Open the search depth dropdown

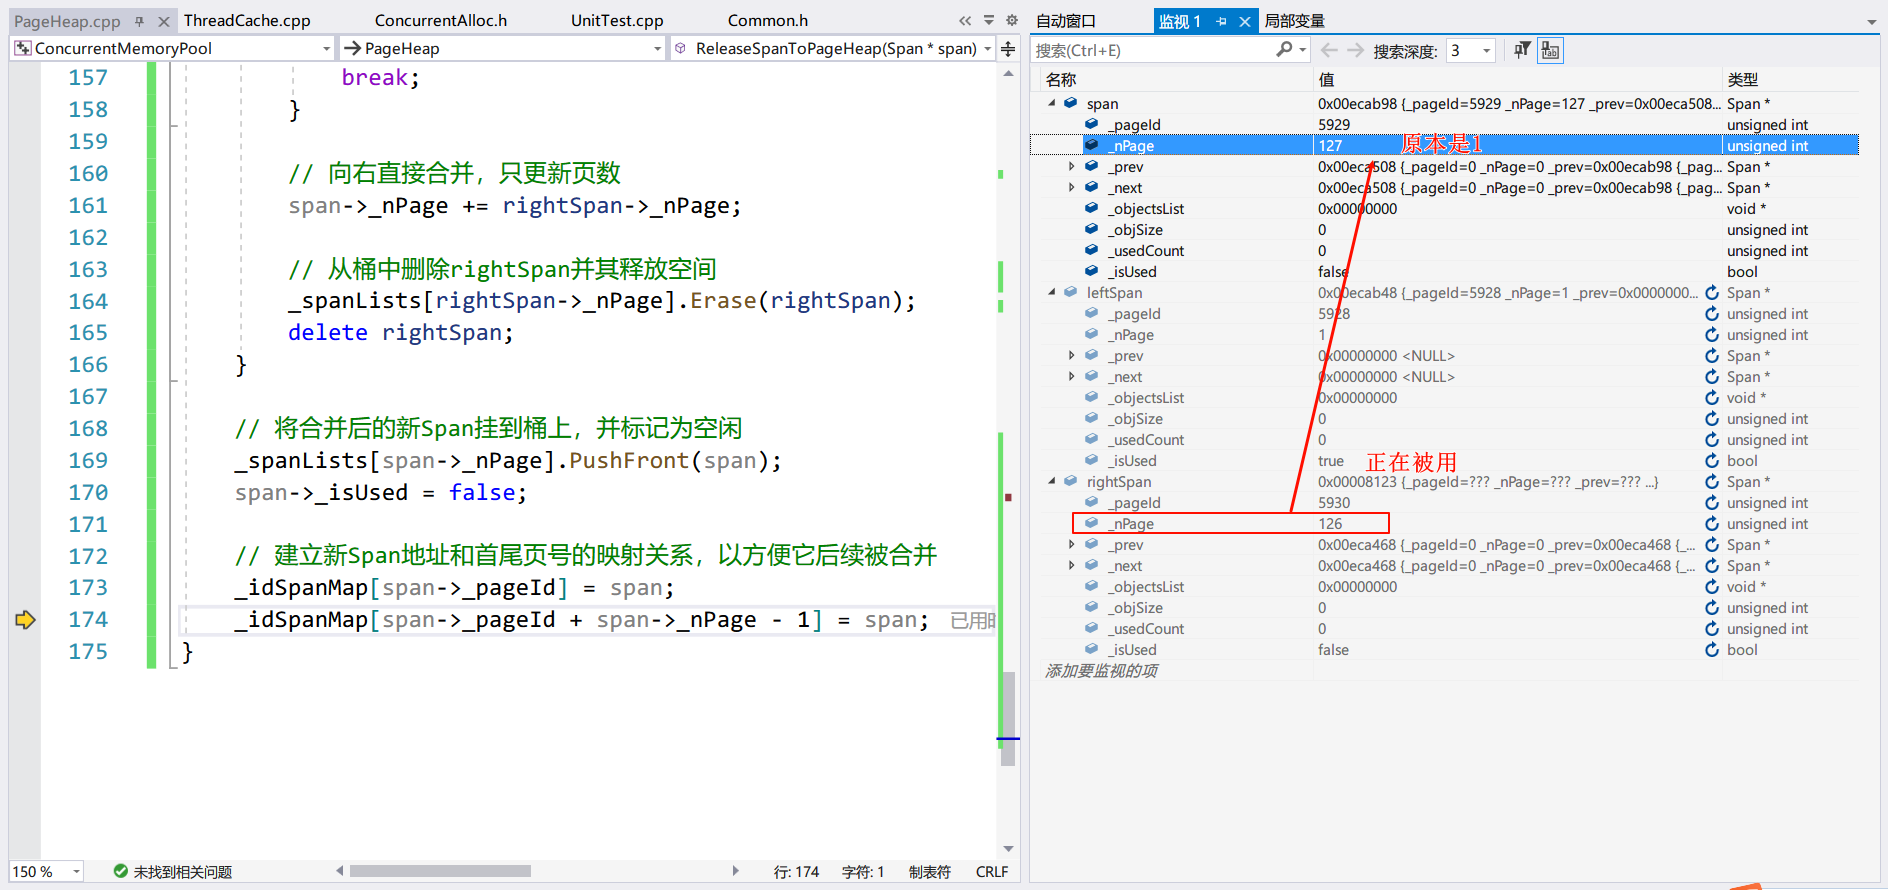point(1487,51)
